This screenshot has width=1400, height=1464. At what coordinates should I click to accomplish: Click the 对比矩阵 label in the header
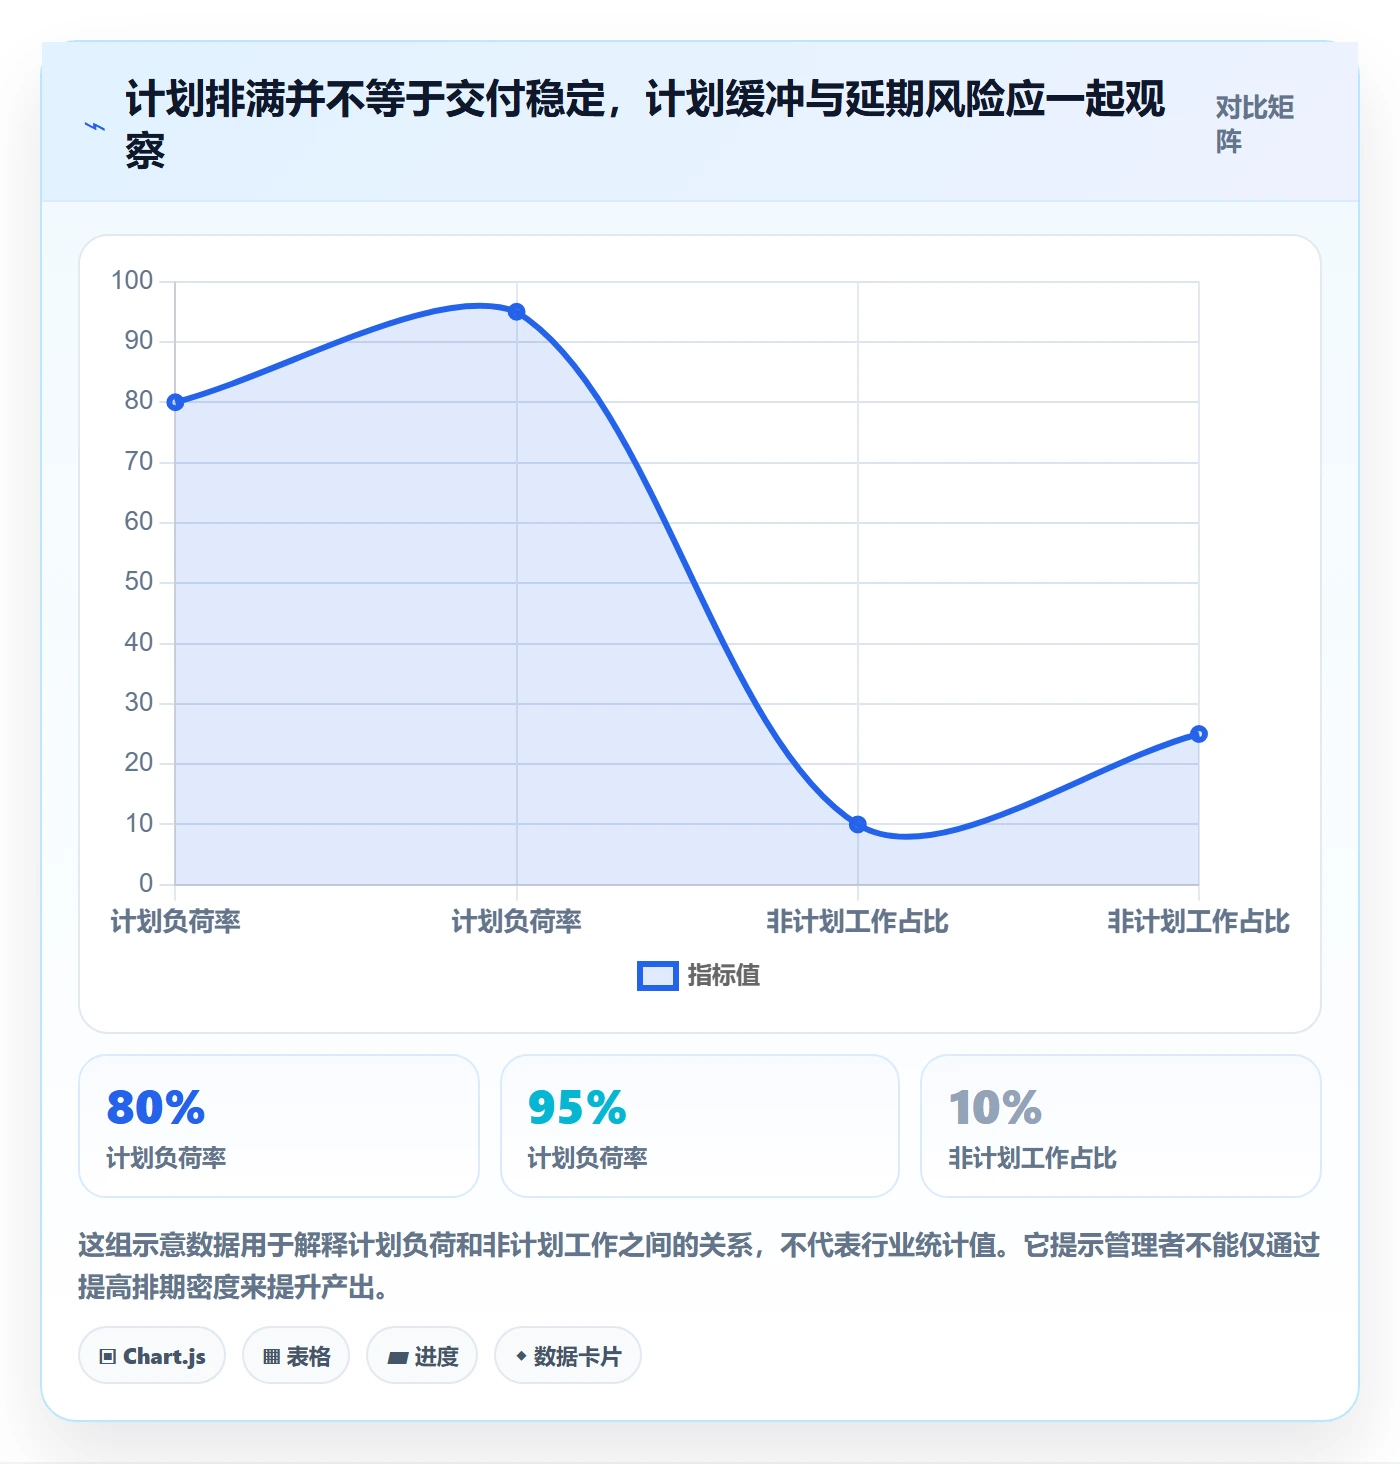(x=1255, y=124)
